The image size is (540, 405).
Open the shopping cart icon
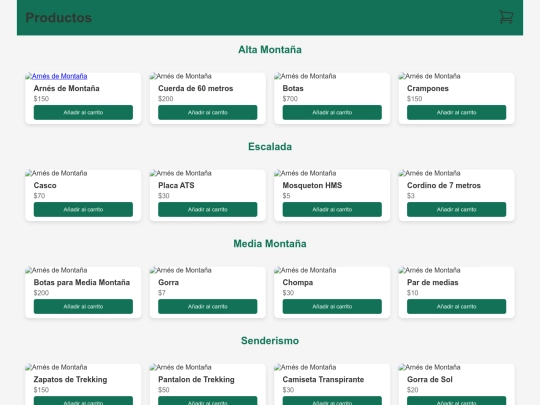point(506,17)
